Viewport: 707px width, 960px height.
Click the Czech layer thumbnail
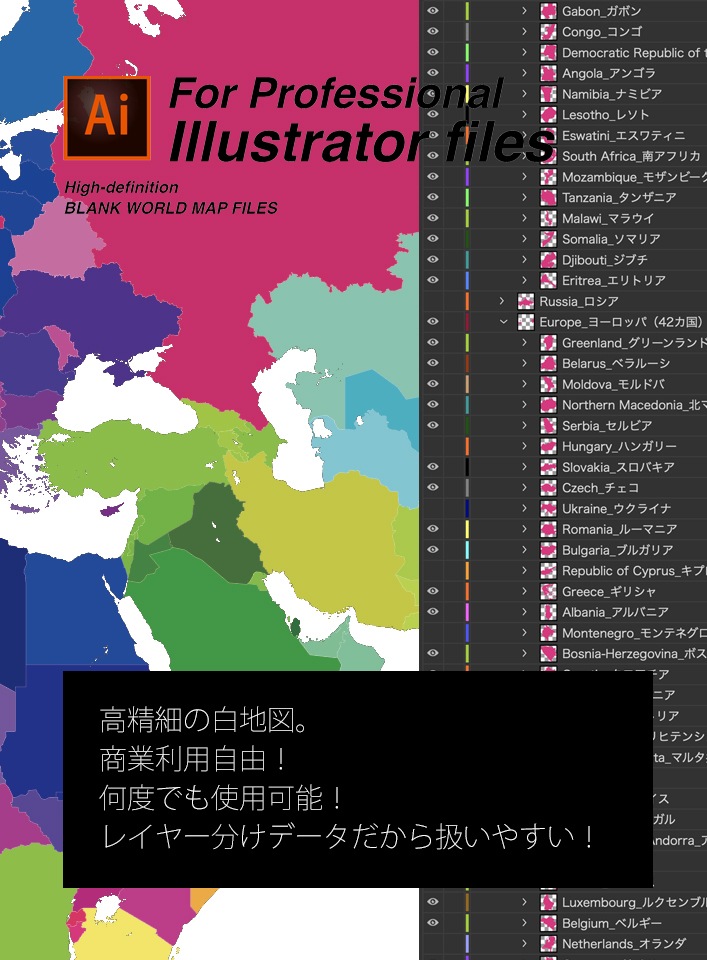[548, 487]
